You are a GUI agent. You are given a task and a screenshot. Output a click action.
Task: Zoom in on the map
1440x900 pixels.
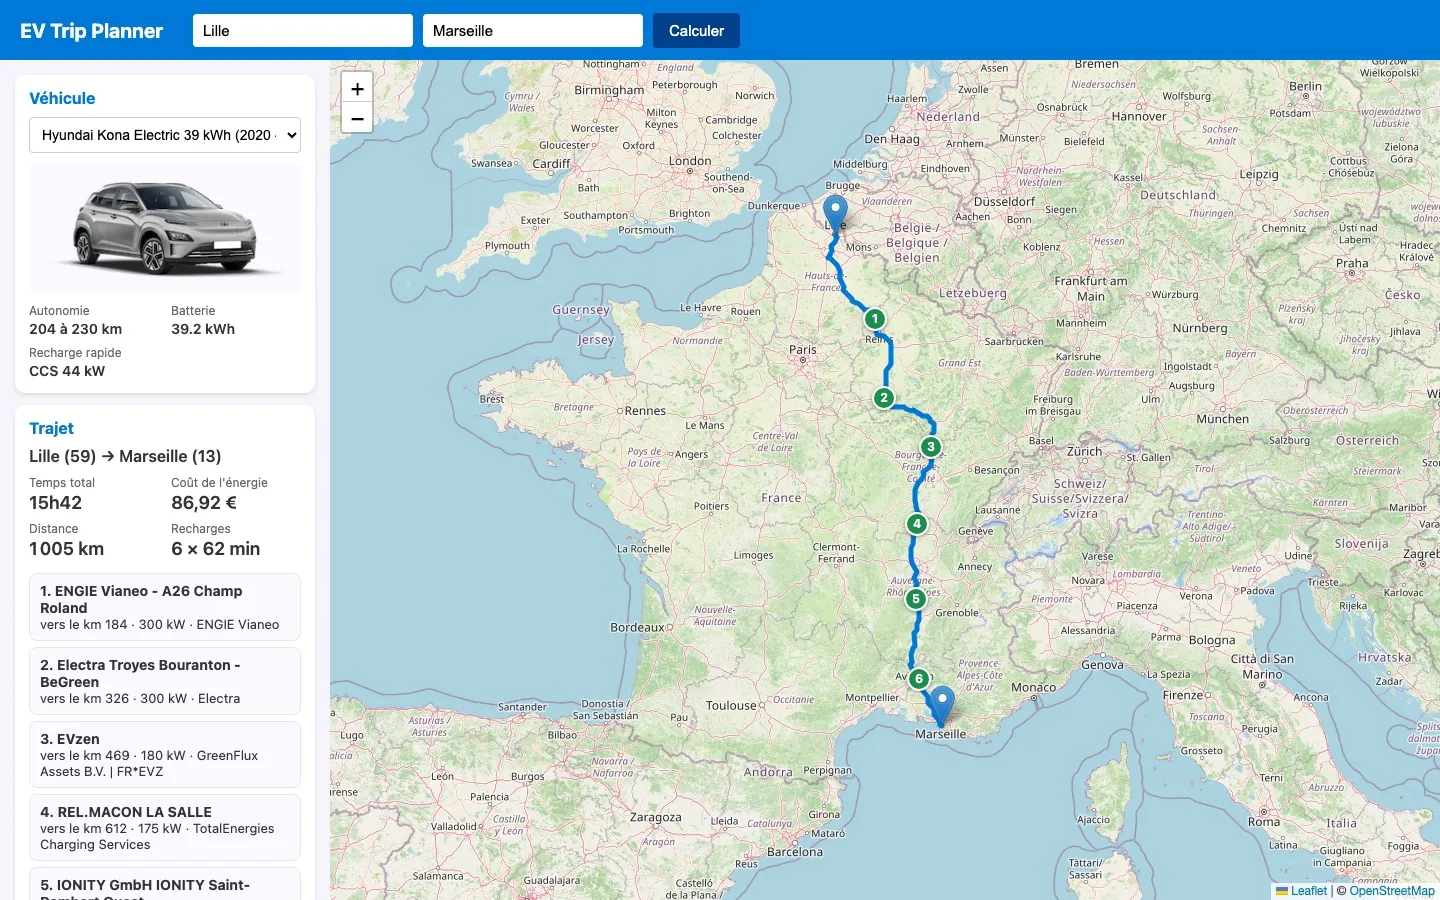coord(357,88)
